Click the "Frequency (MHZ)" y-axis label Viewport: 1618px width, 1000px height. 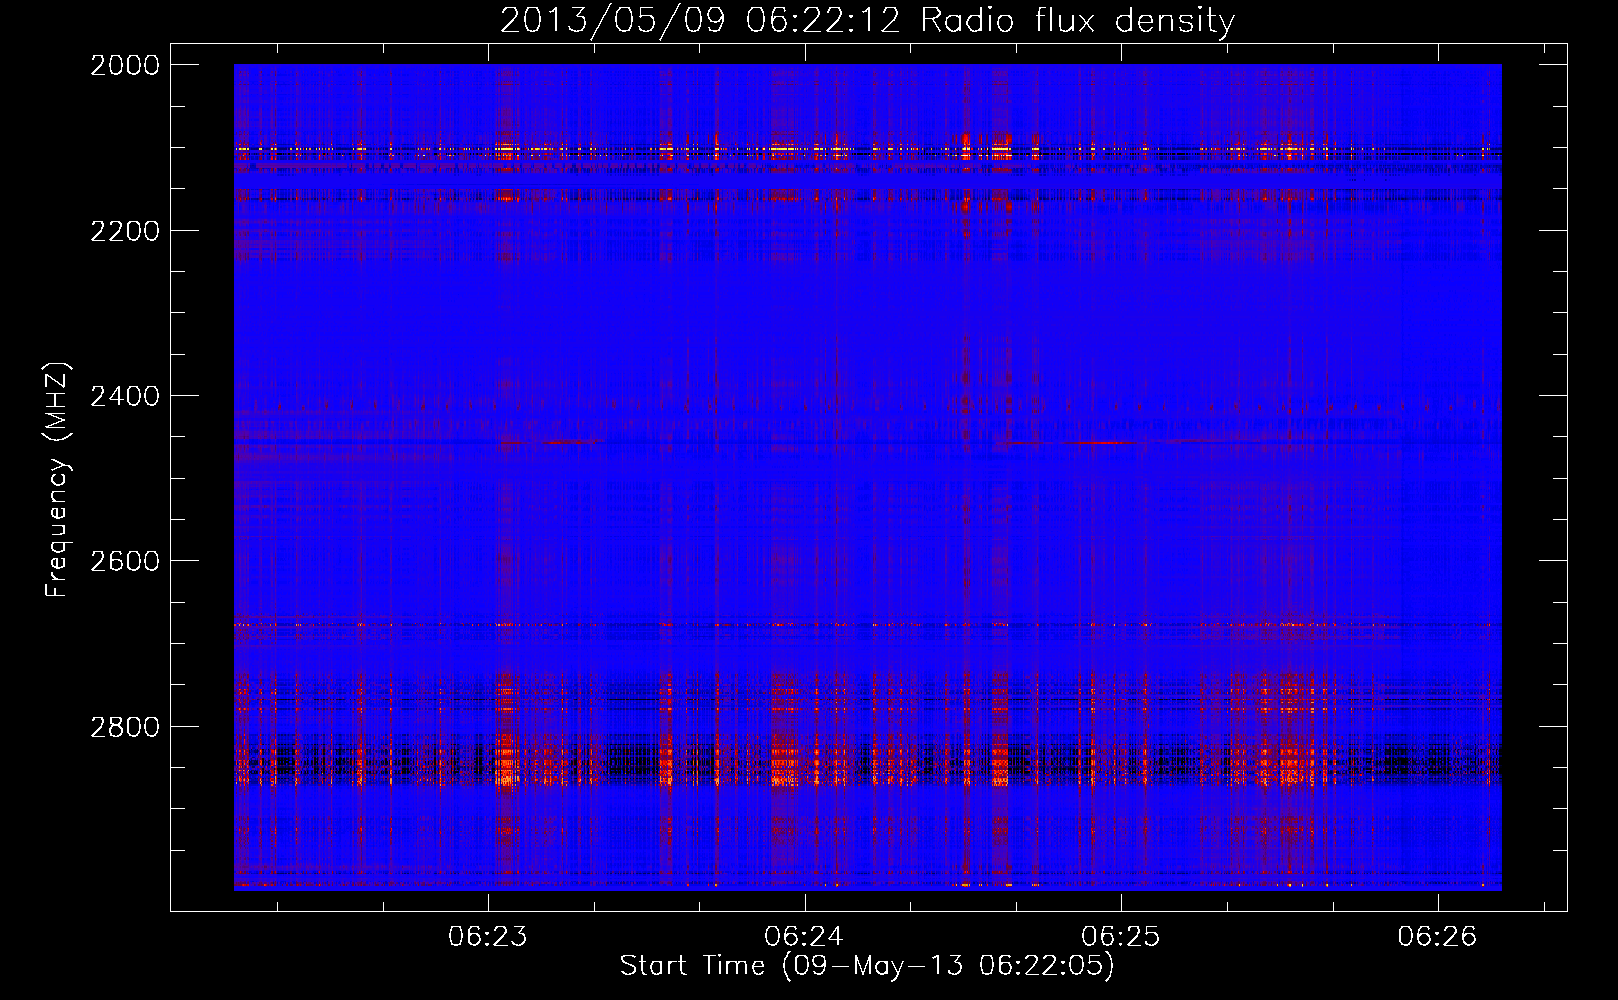point(57,480)
